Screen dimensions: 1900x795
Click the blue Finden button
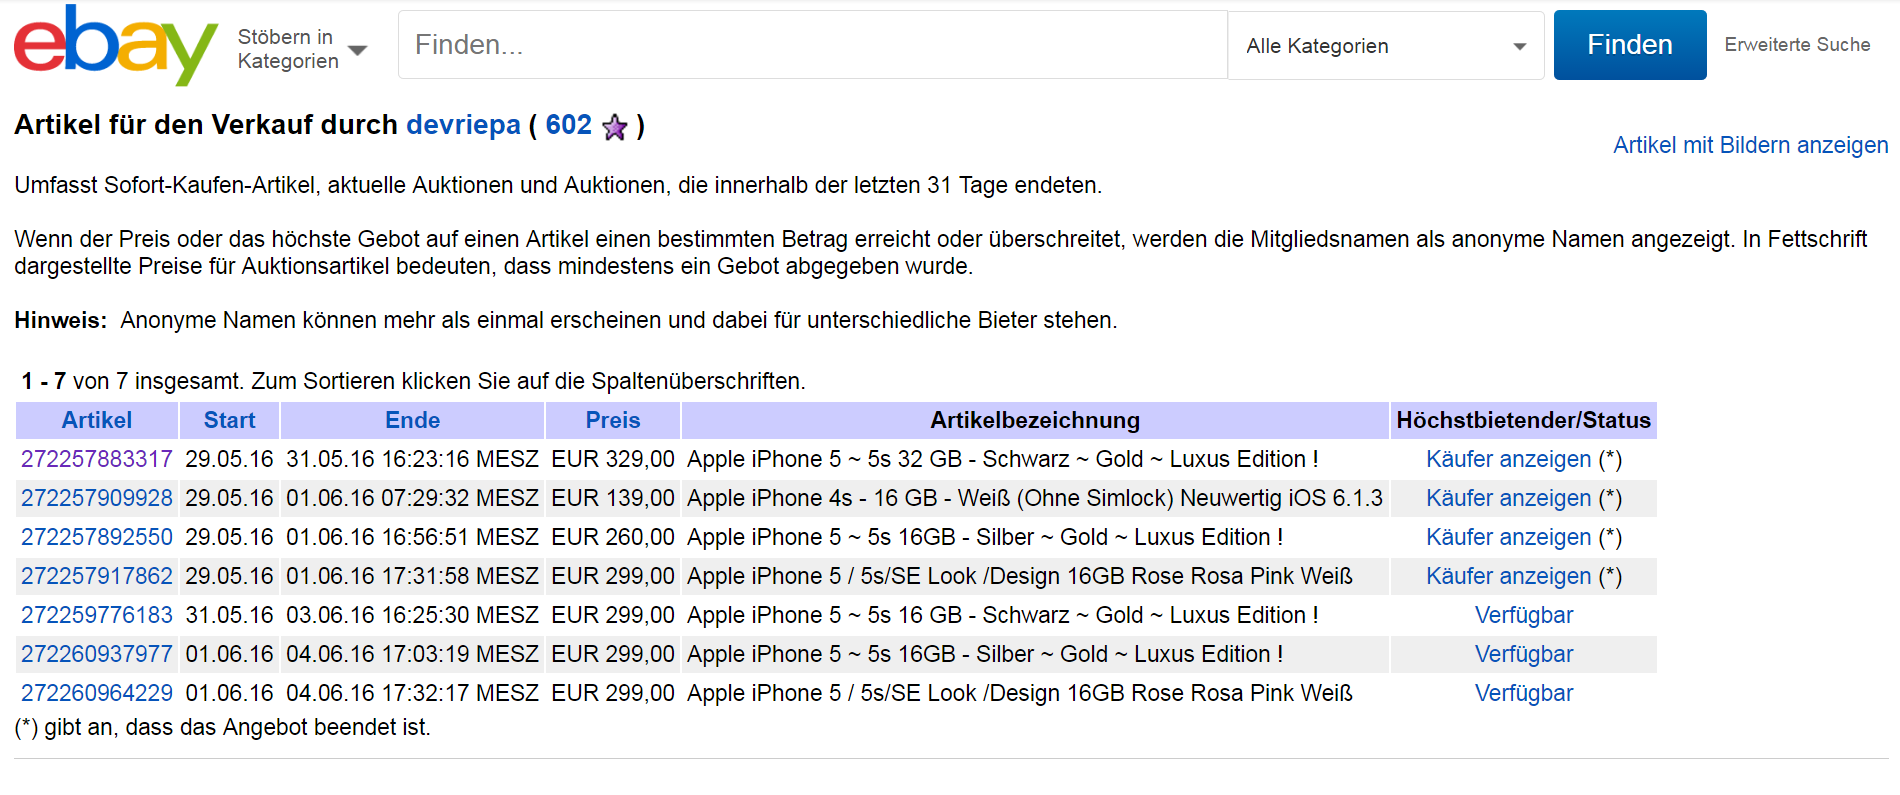1630,45
